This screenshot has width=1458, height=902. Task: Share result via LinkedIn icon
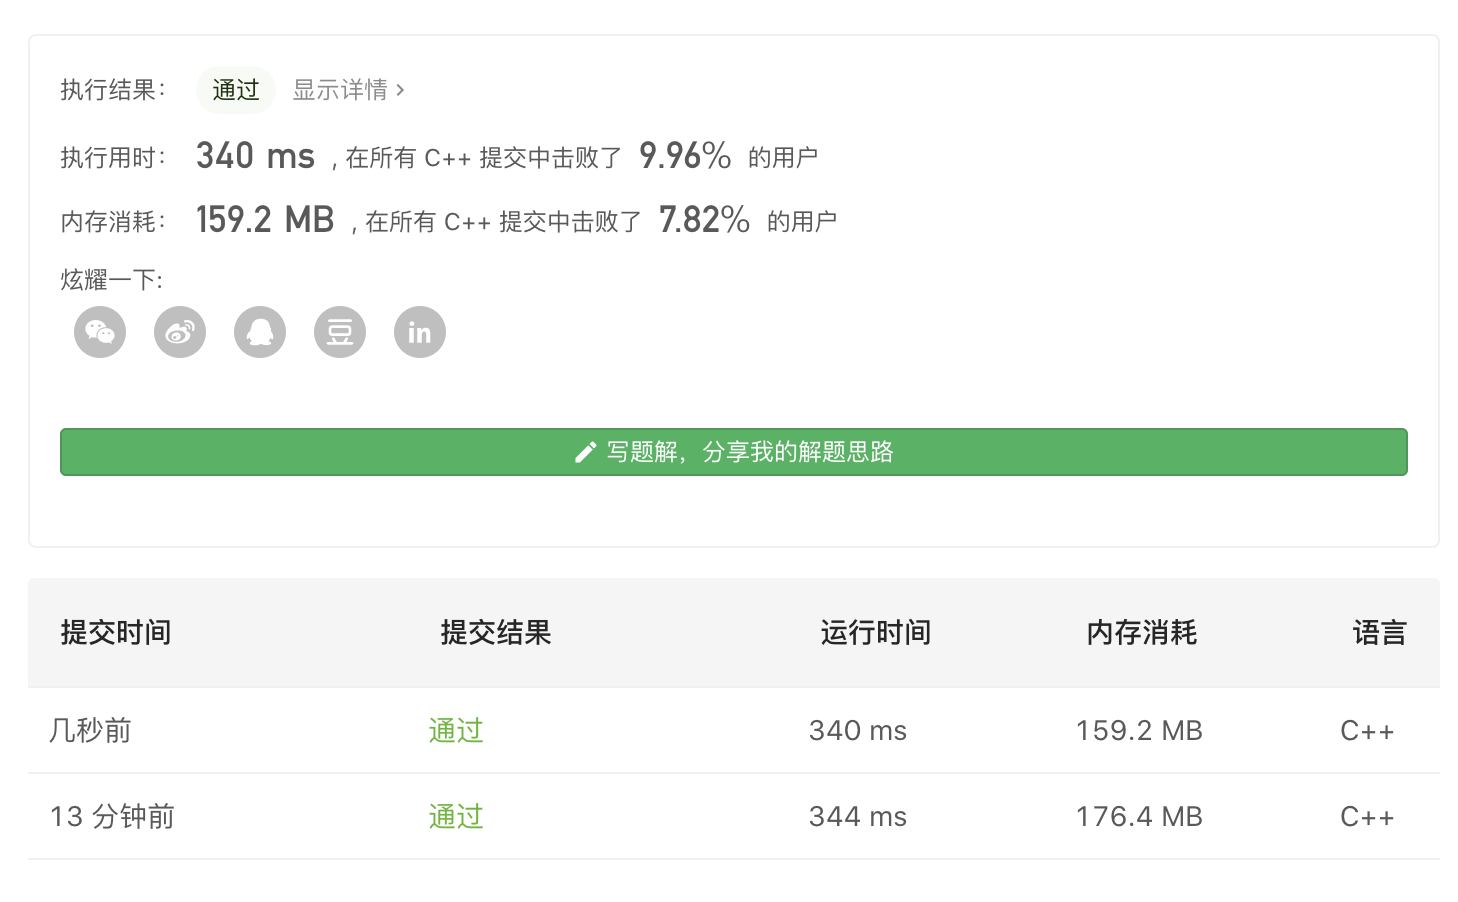coord(420,332)
